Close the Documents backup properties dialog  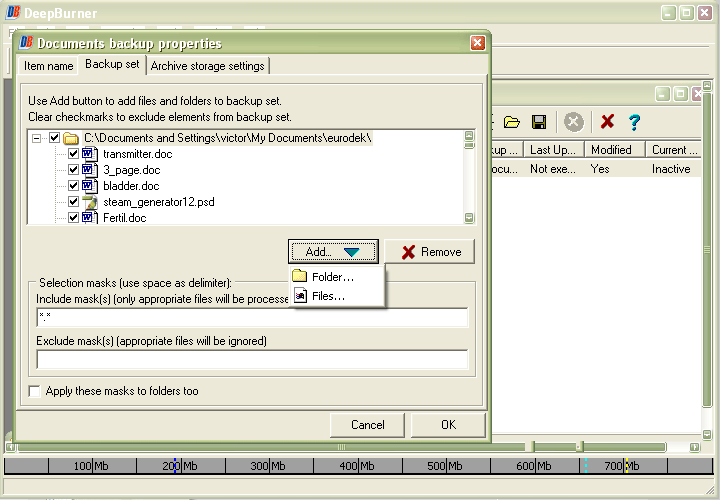pyautogui.click(x=478, y=43)
